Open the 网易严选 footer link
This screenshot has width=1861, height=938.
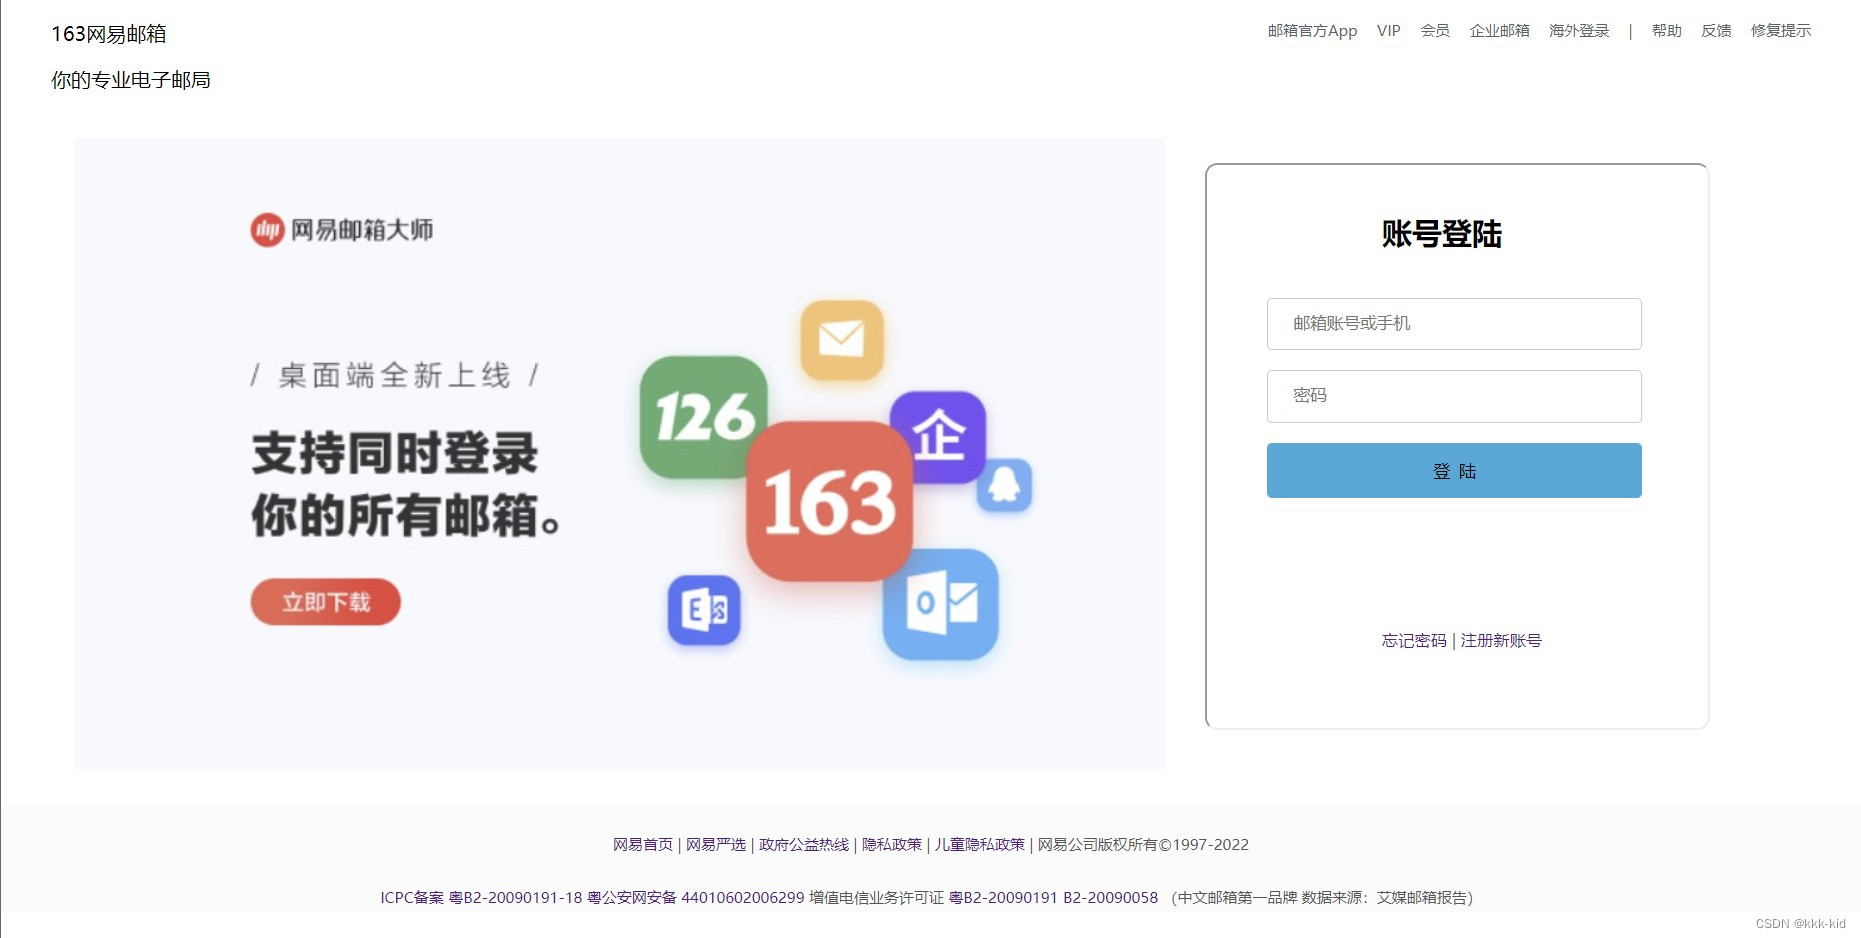coord(716,845)
